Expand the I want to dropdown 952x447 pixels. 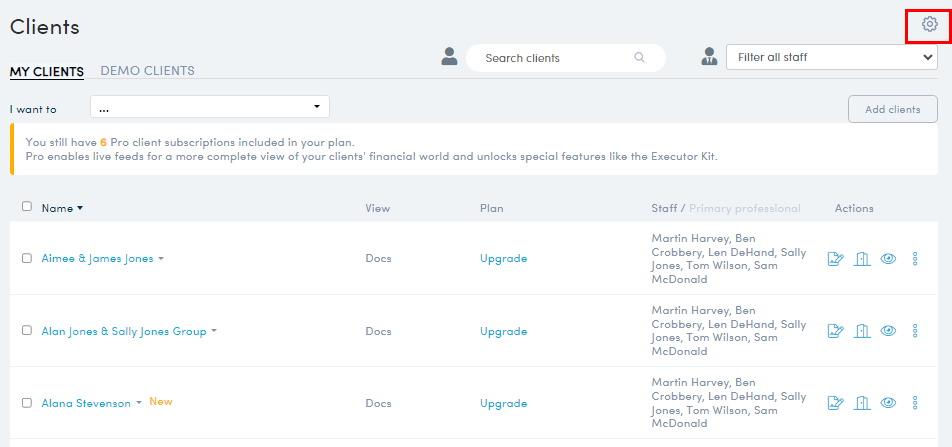(x=209, y=107)
